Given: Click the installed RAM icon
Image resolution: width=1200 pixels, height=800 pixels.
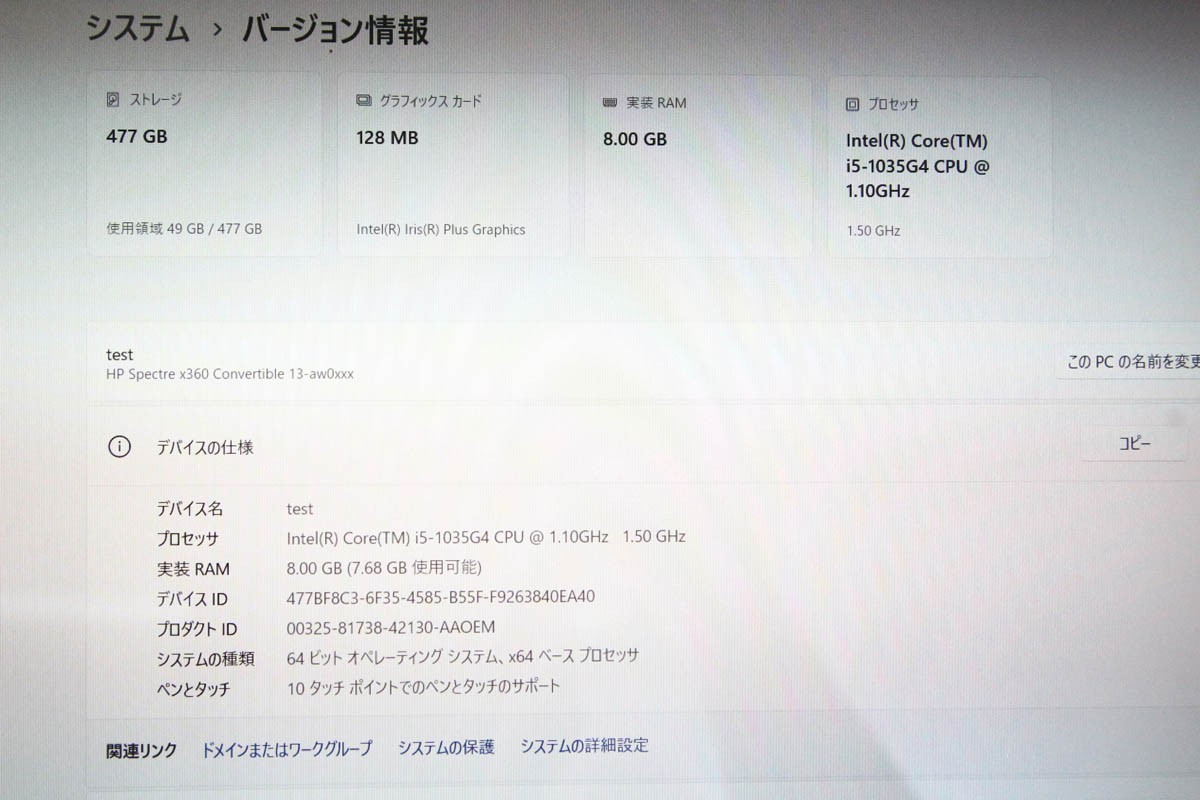Looking at the screenshot, I should click(x=610, y=103).
